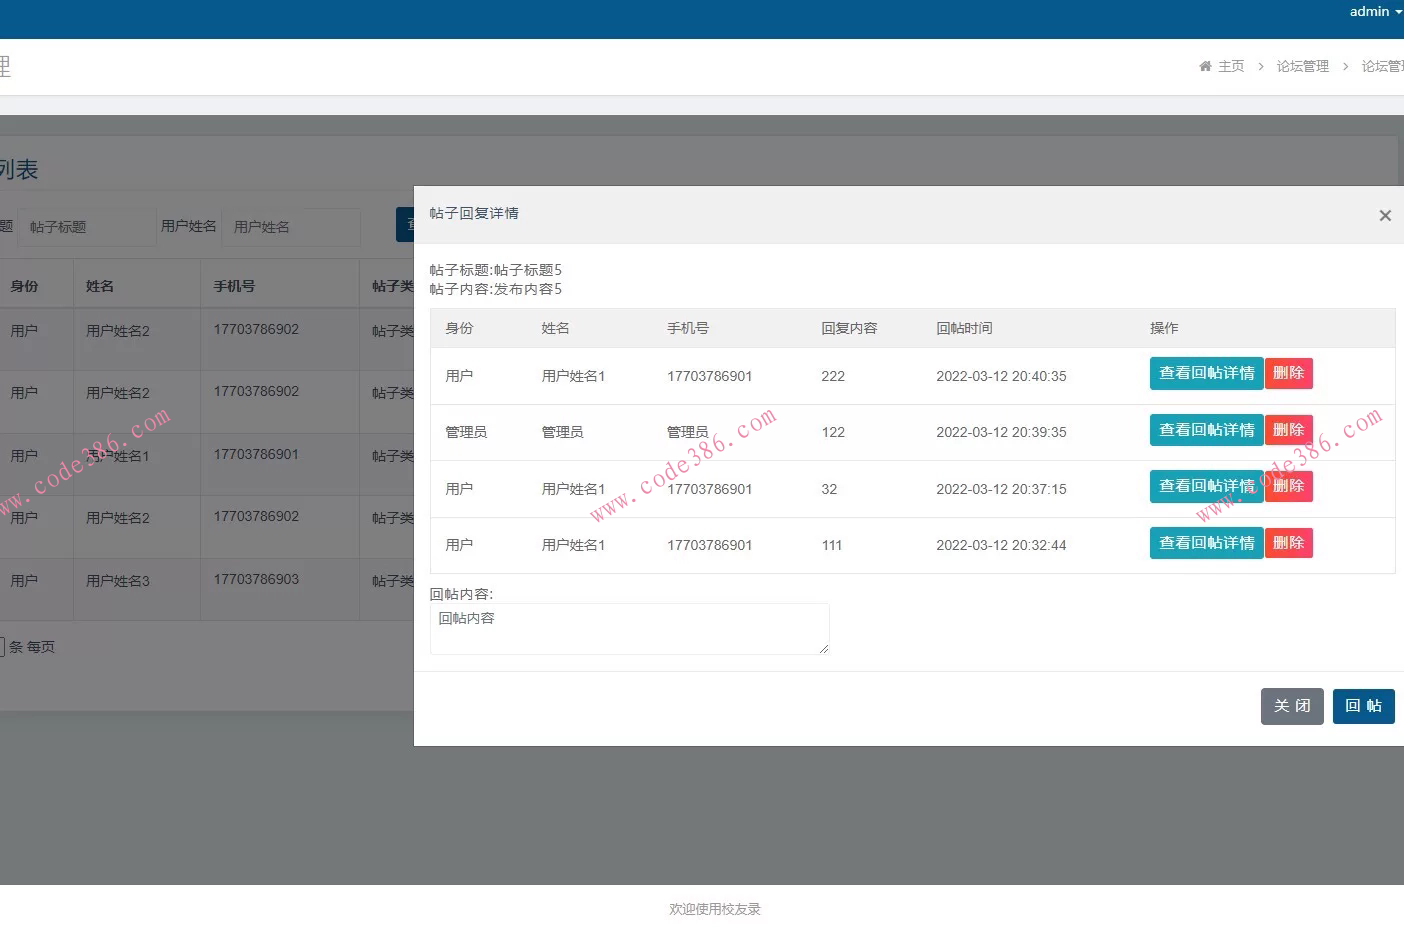Click the 回帖内容 text area

[629, 629]
